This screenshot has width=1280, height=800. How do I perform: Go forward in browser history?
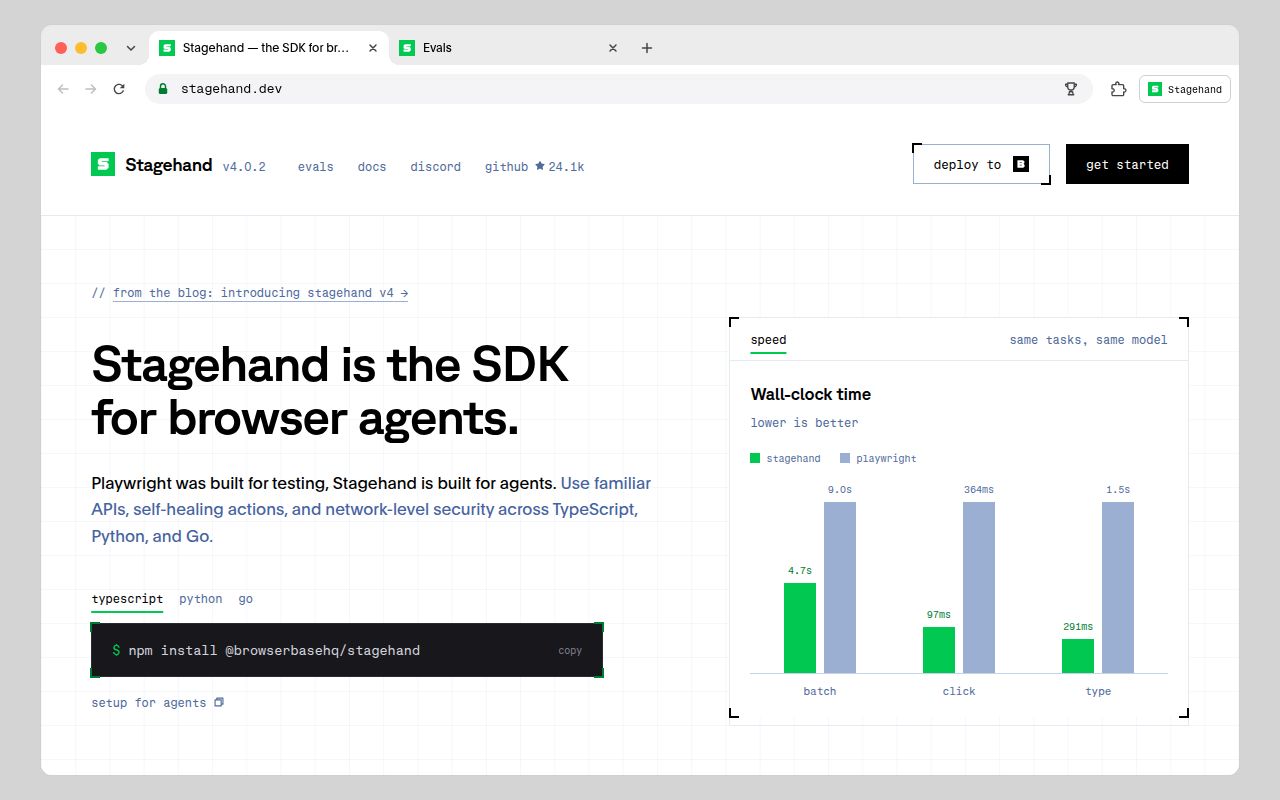(91, 89)
